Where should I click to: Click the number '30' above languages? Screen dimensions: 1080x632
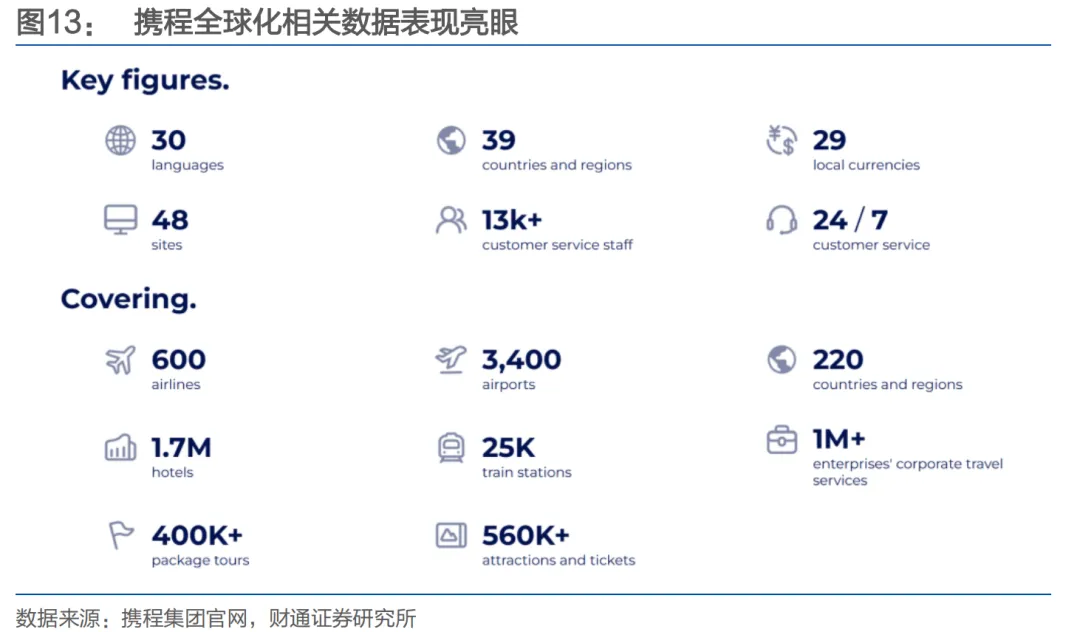168,140
